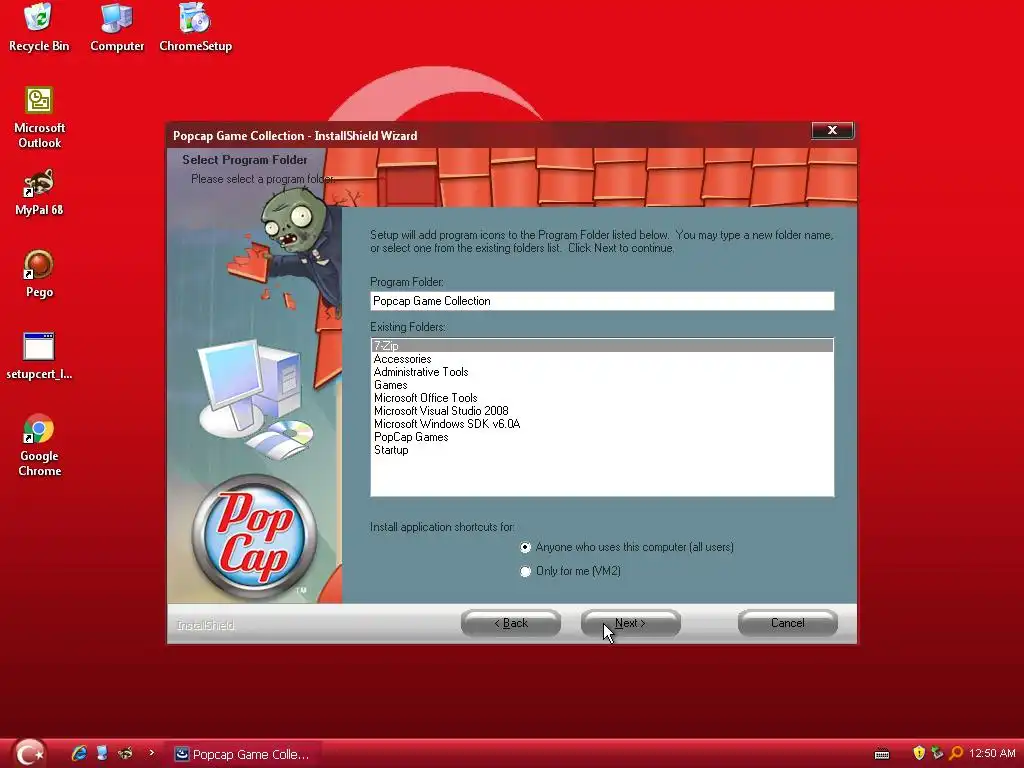Launch Internet Explorer from quick launch
The height and width of the screenshot is (768, 1024).
pyautogui.click(x=79, y=753)
